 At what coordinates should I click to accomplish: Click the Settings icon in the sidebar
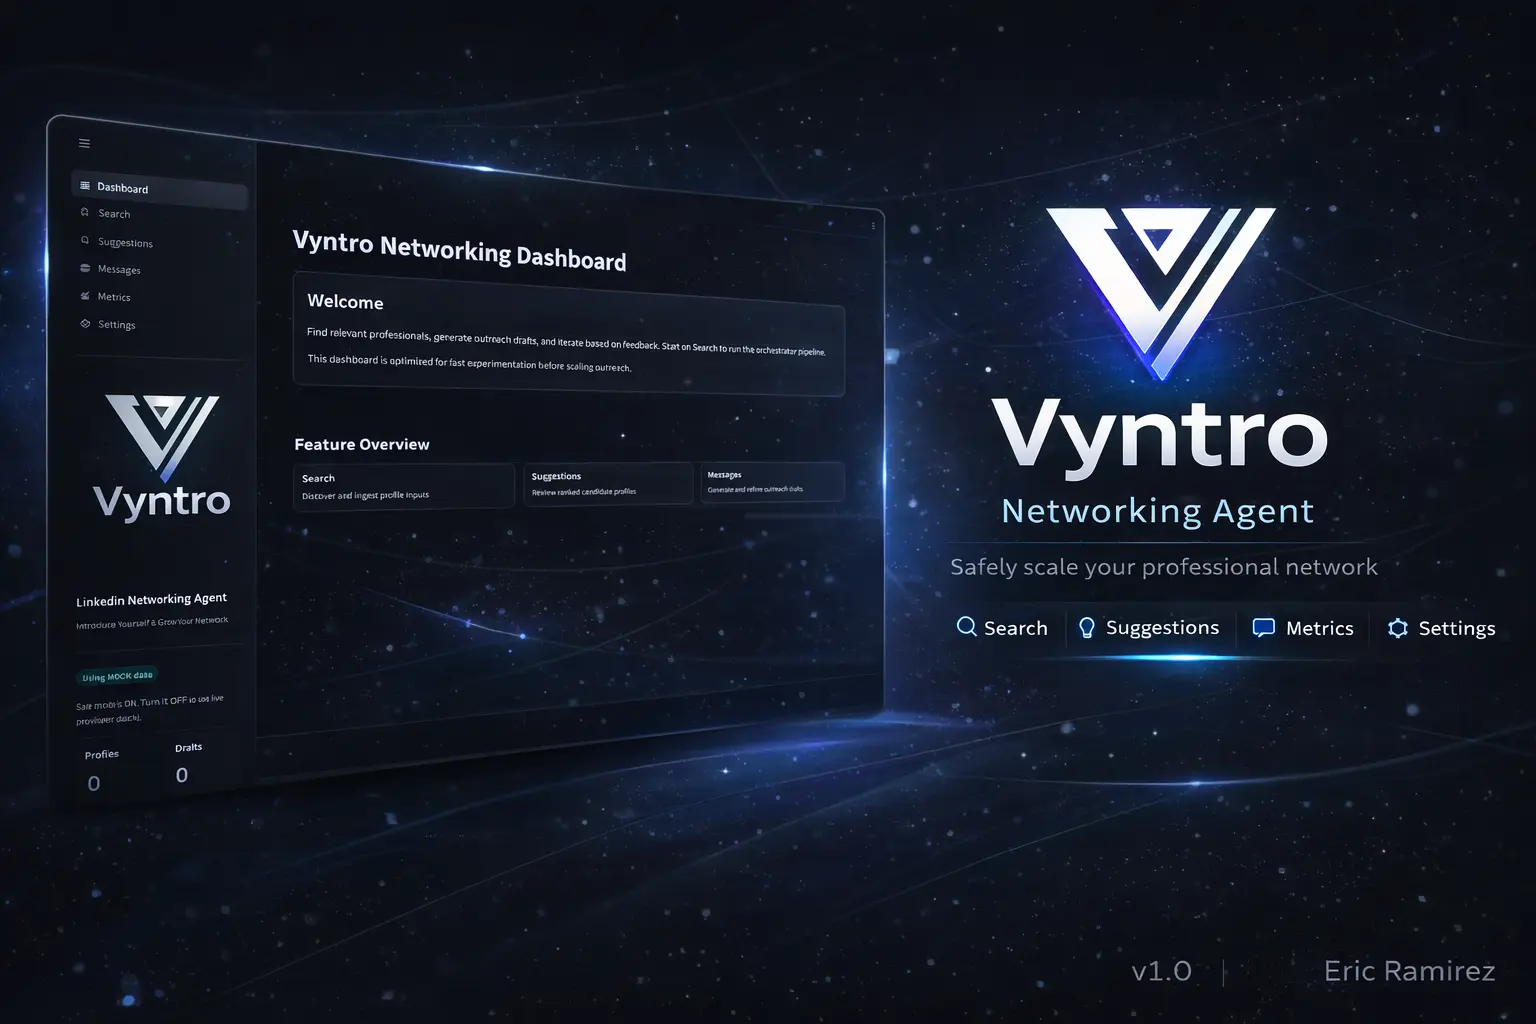86,324
